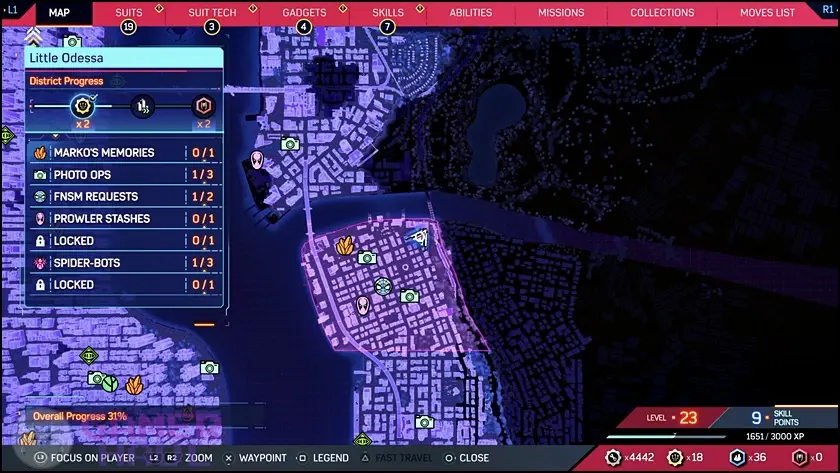The image size is (840, 473).
Task: Select the Spider-Bots row
Action: [124, 262]
